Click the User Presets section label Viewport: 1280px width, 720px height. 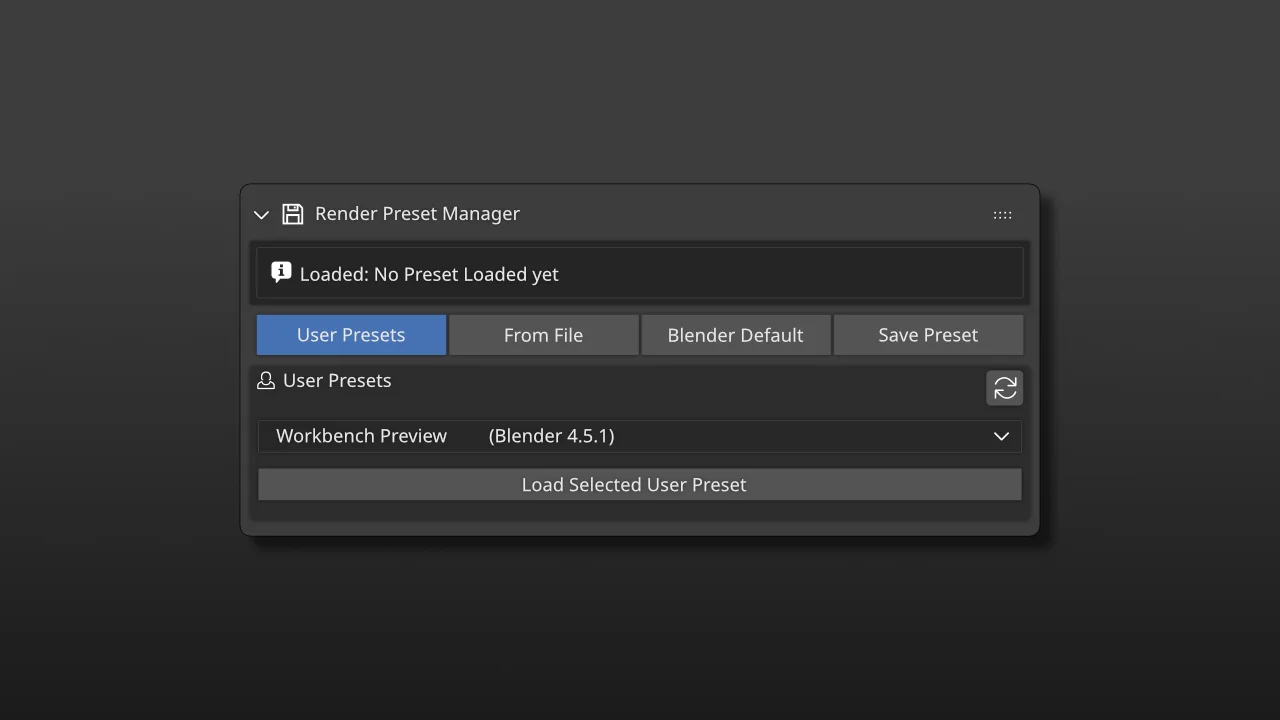pyautogui.click(x=337, y=380)
